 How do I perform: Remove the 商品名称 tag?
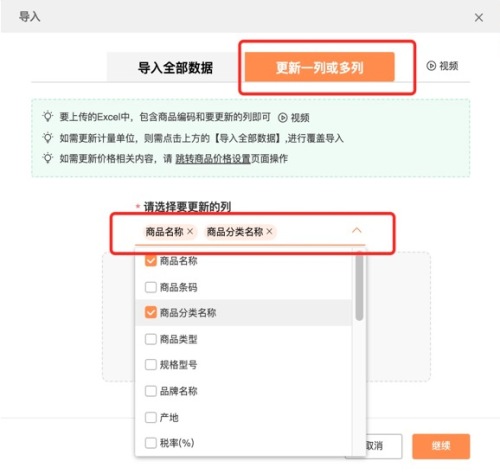190,231
